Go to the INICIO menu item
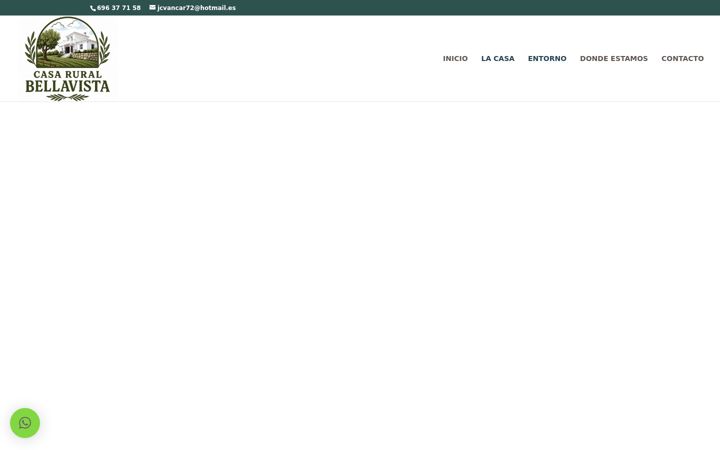 click(x=455, y=58)
